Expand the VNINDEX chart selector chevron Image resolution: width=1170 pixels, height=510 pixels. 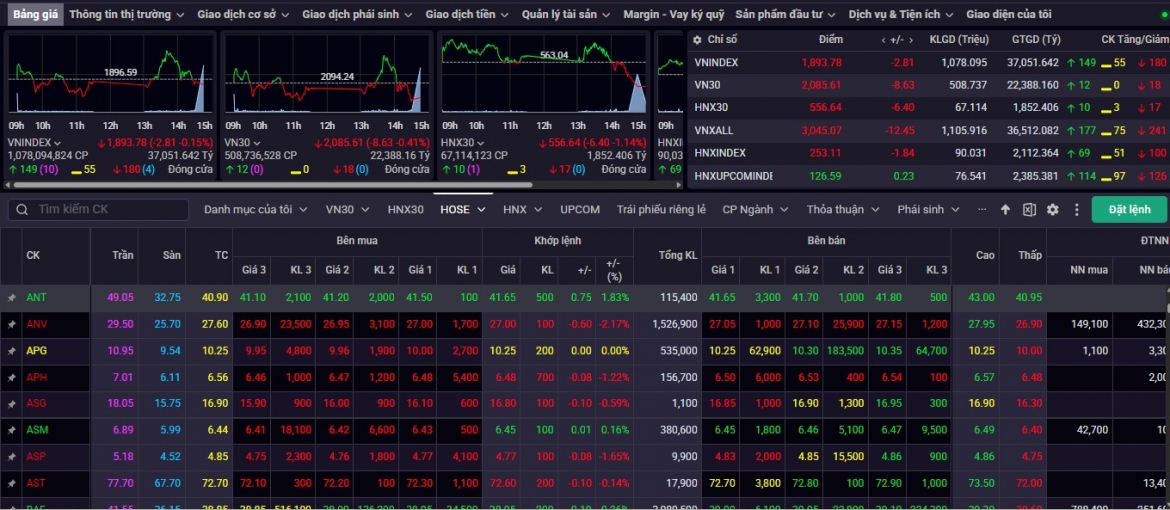coord(57,143)
